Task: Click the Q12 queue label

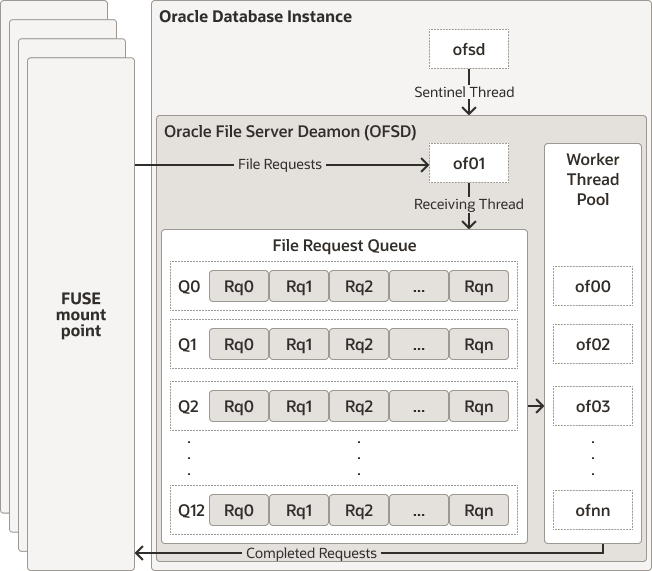Action: point(191,510)
